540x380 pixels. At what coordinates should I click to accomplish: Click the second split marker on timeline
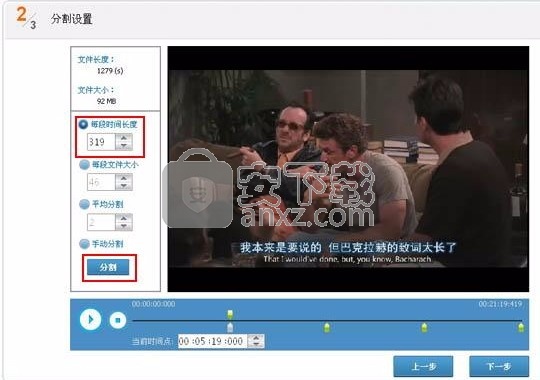pyautogui.click(x=327, y=327)
